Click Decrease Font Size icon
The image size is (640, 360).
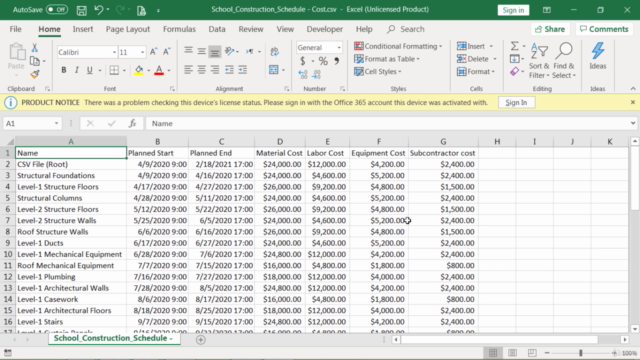(x=167, y=51)
